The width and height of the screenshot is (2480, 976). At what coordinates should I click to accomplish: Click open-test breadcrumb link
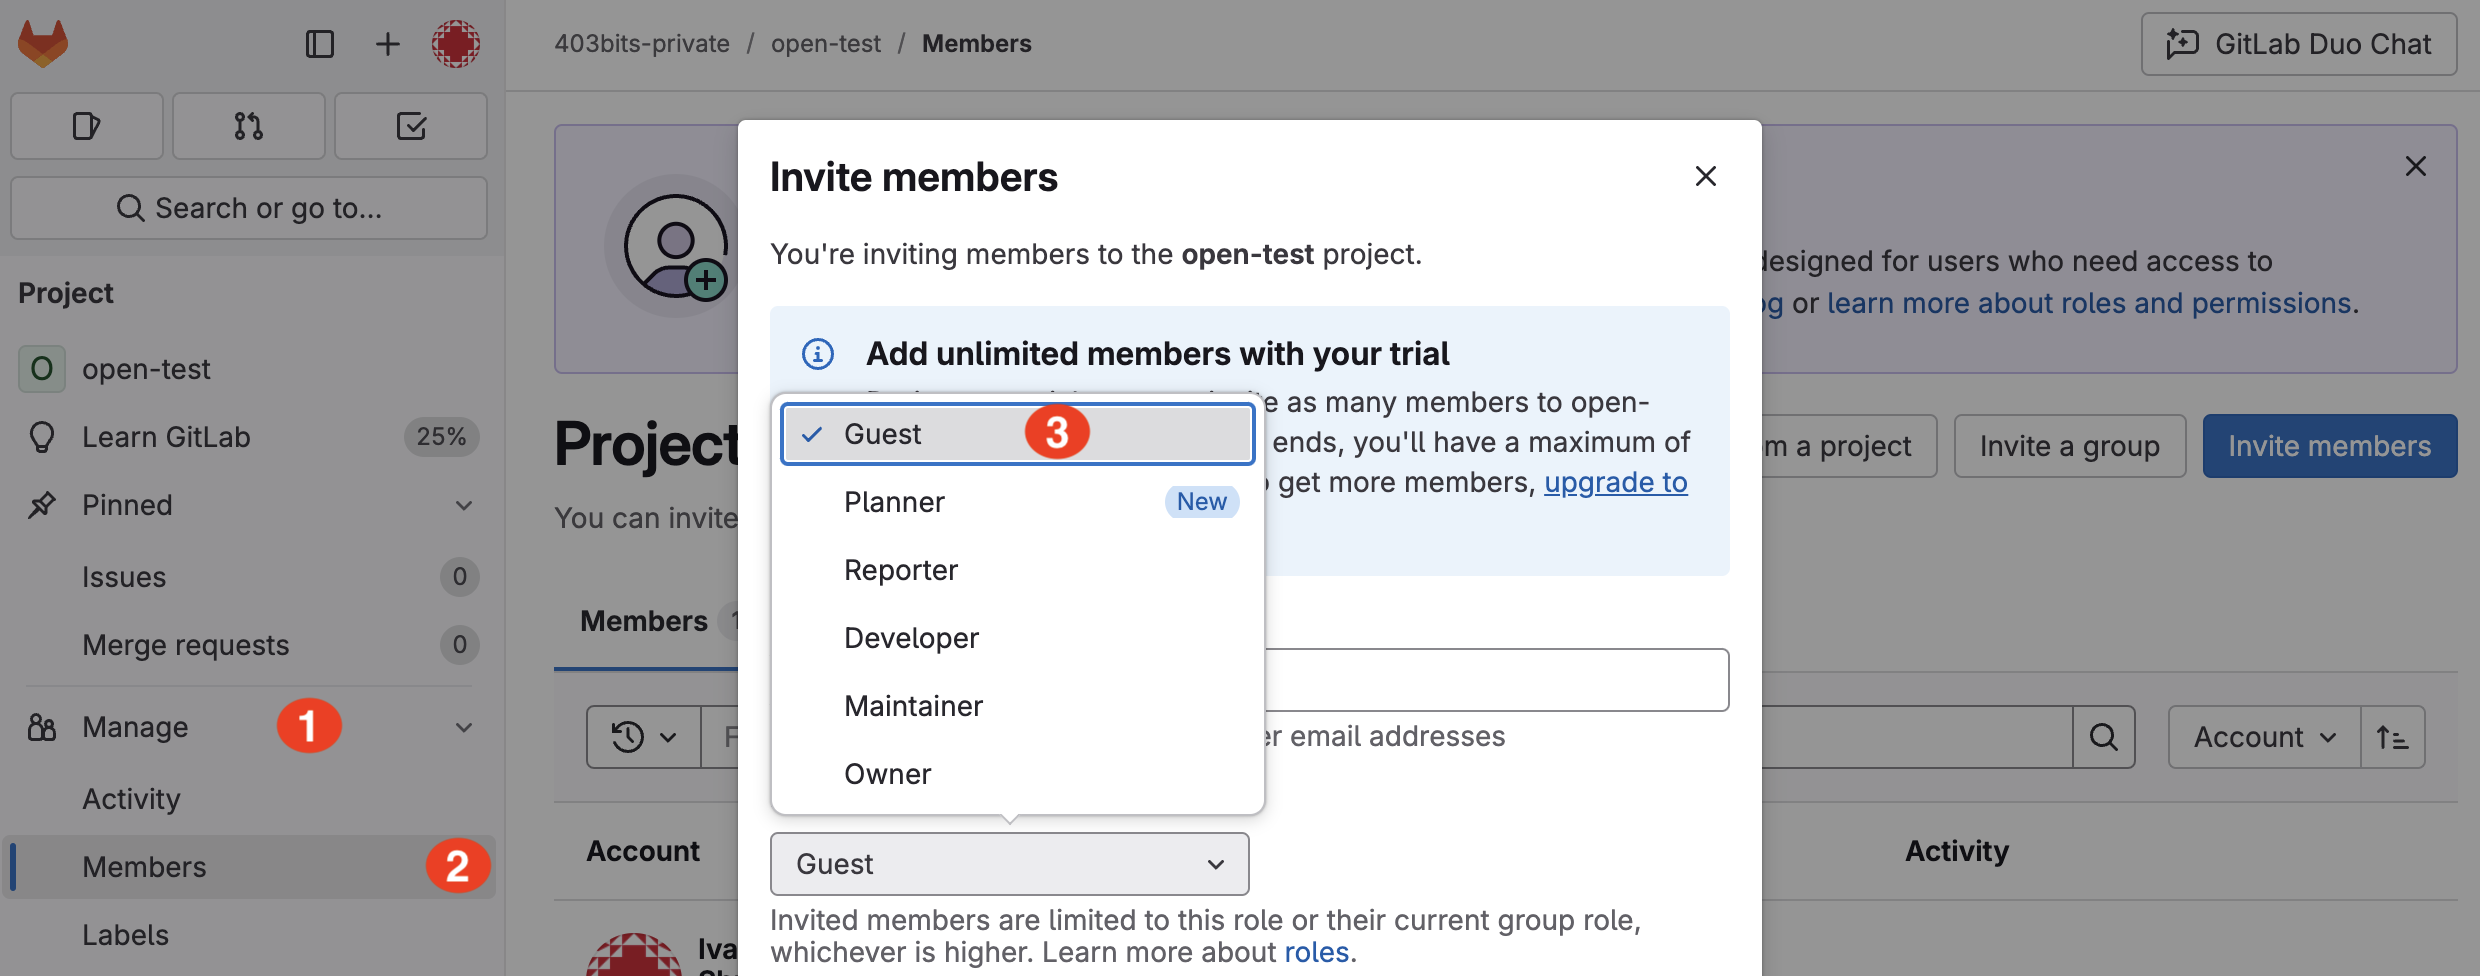tap(826, 44)
